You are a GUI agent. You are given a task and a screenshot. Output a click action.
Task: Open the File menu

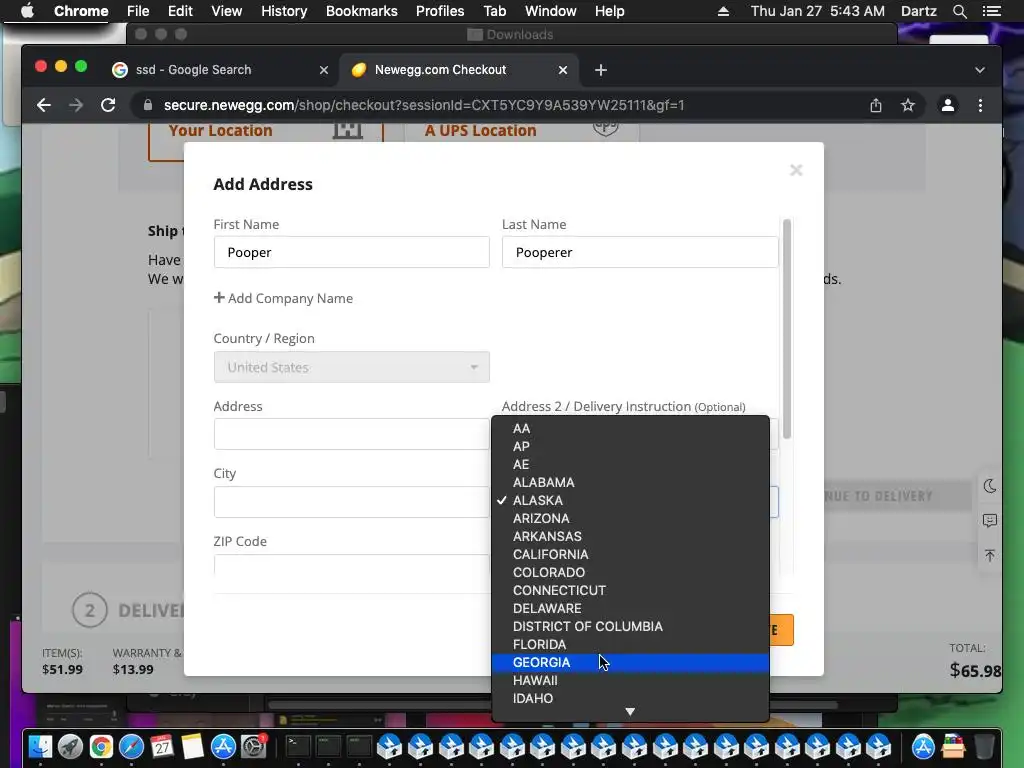(138, 11)
